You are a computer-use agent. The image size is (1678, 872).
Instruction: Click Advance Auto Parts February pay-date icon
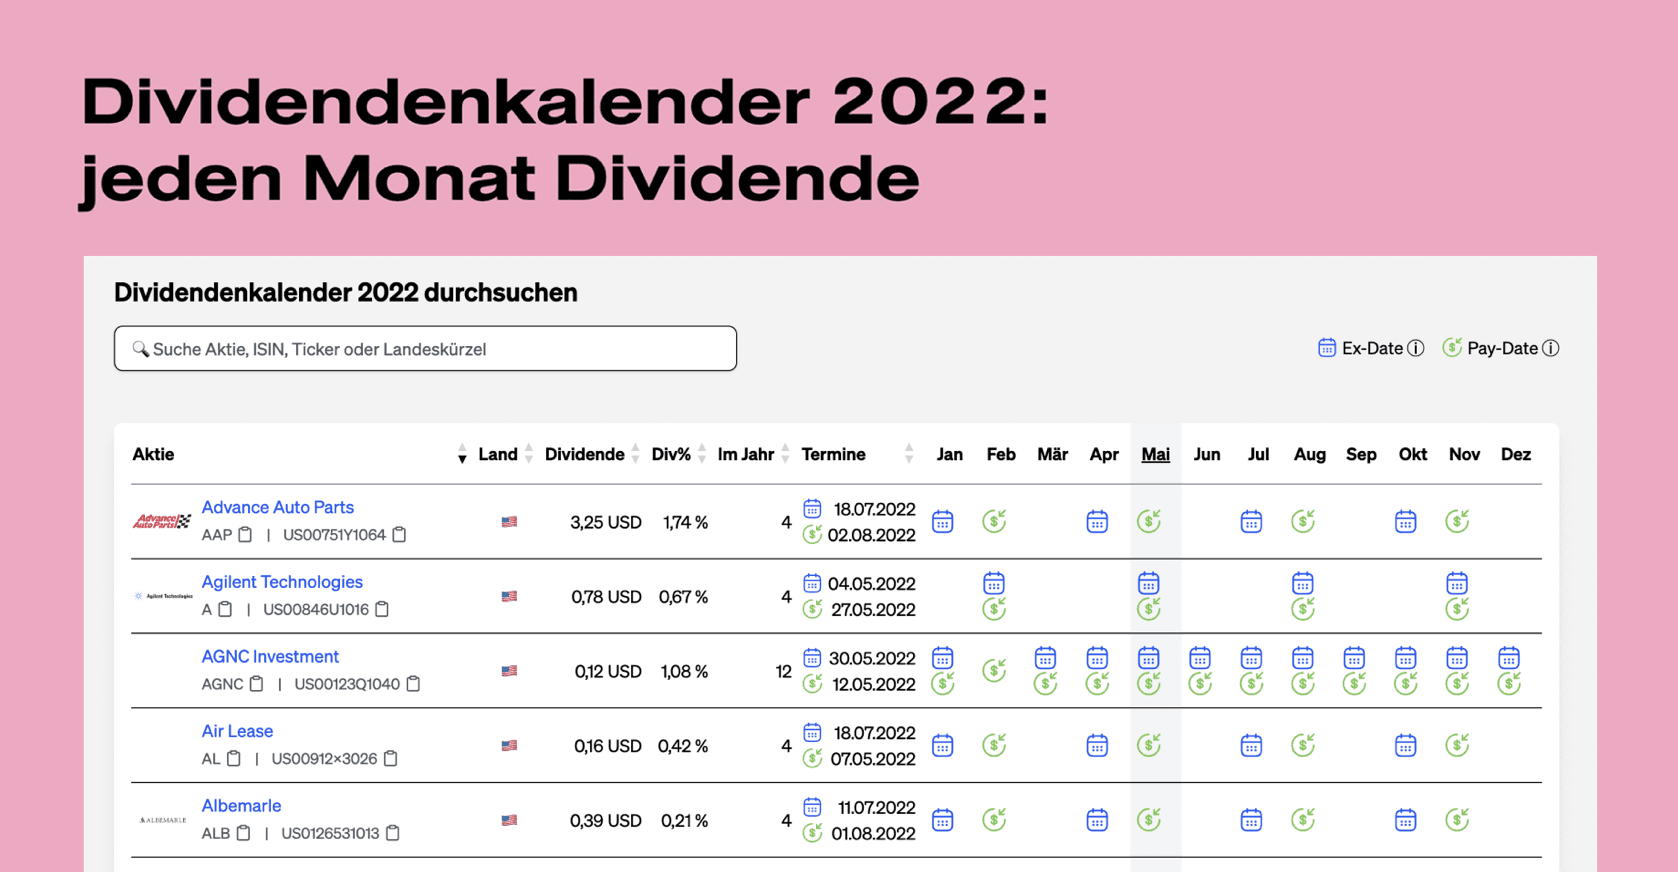point(994,521)
